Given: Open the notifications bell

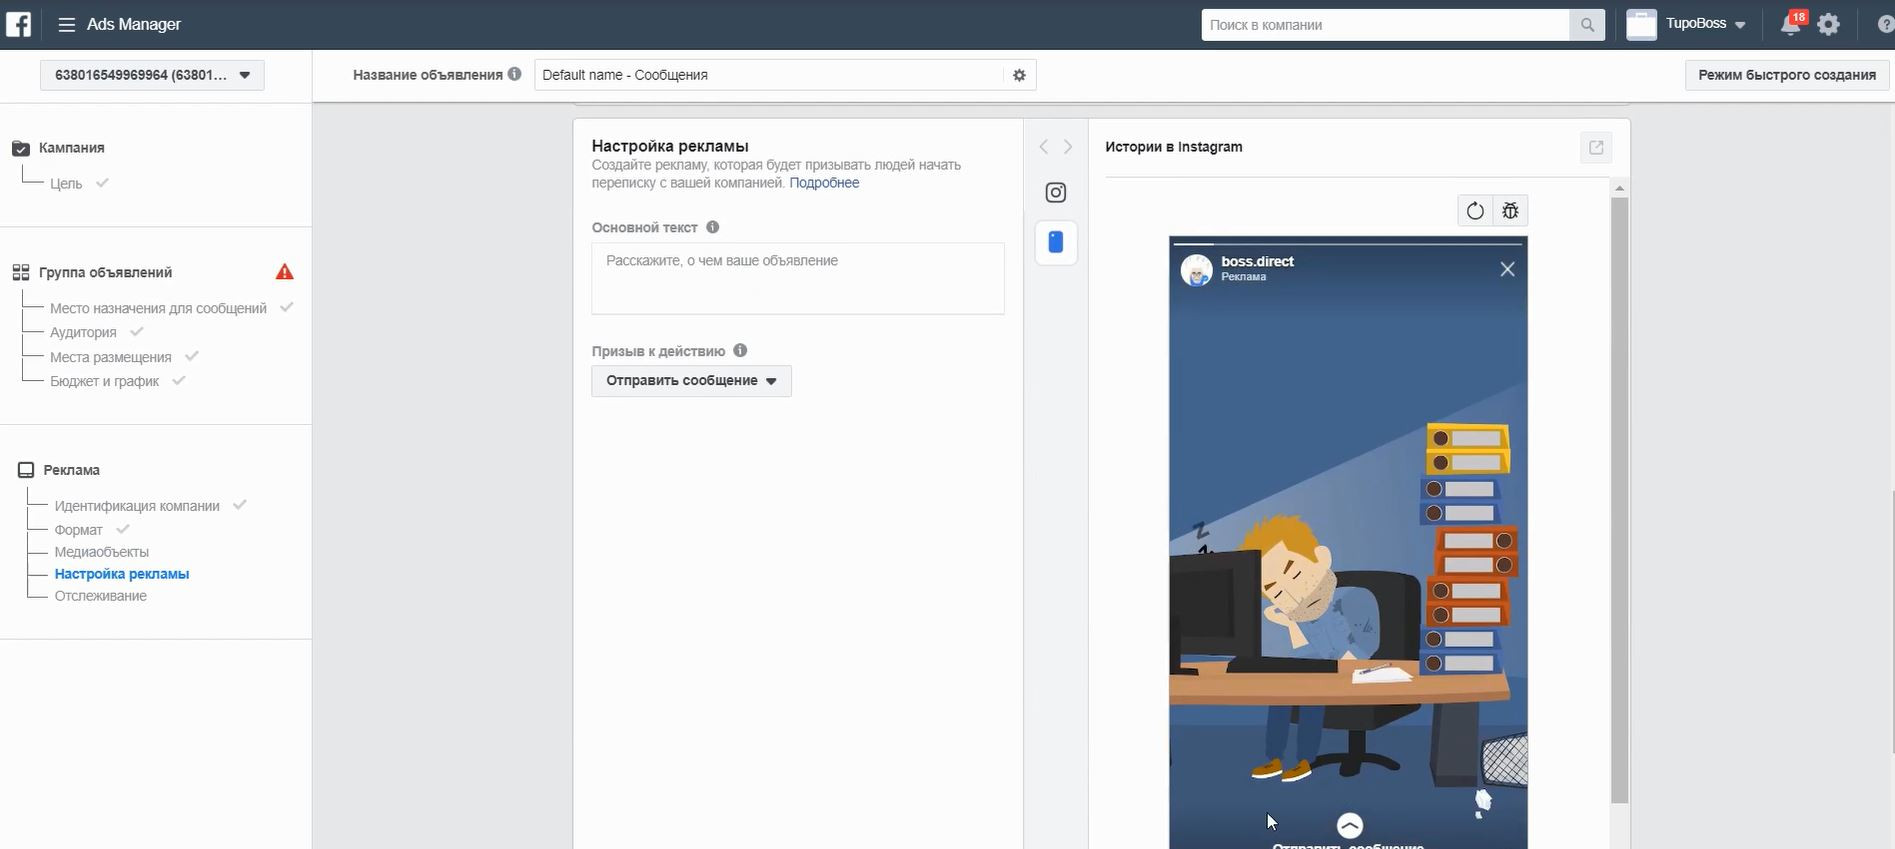Looking at the screenshot, I should coord(1790,25).
